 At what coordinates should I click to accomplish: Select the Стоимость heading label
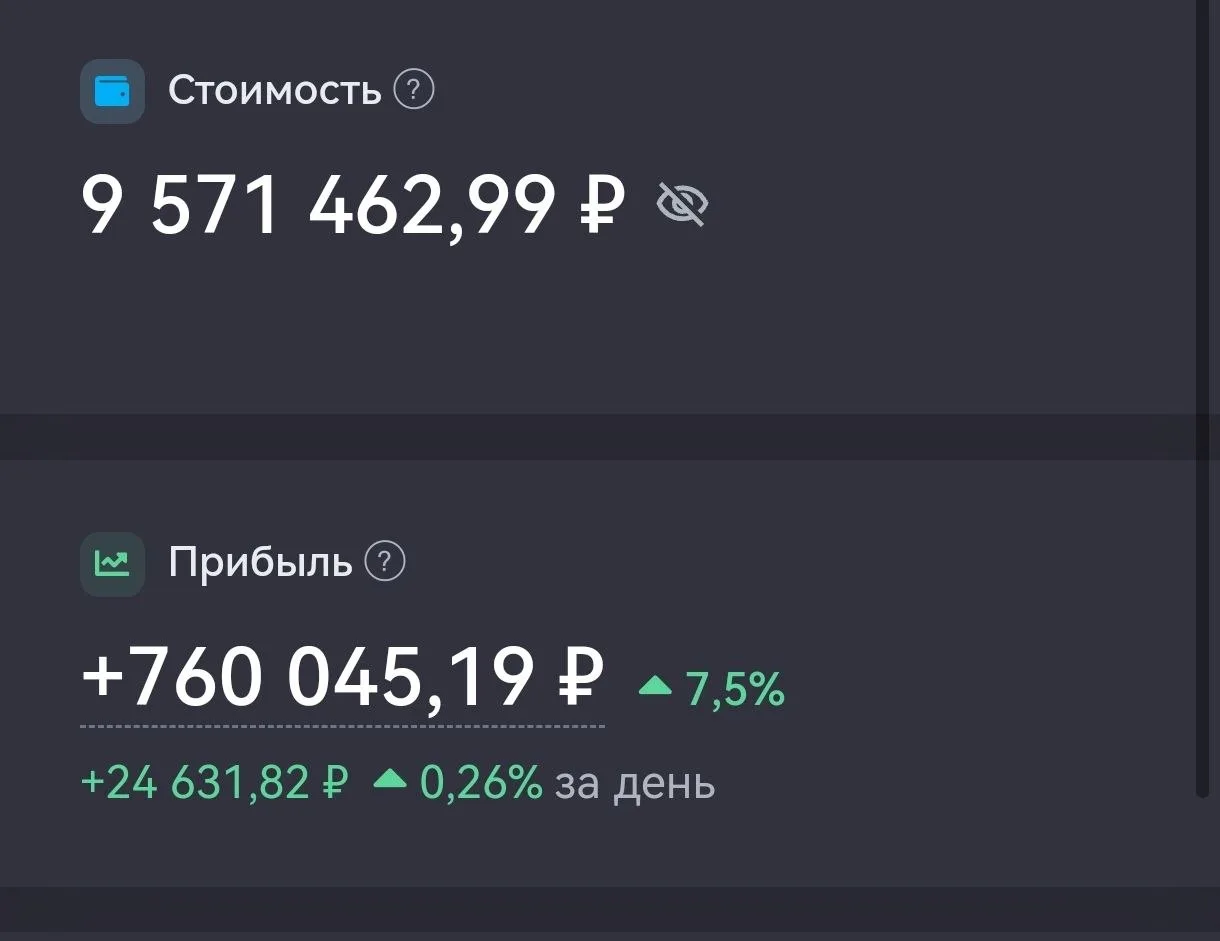click(275, 91)
